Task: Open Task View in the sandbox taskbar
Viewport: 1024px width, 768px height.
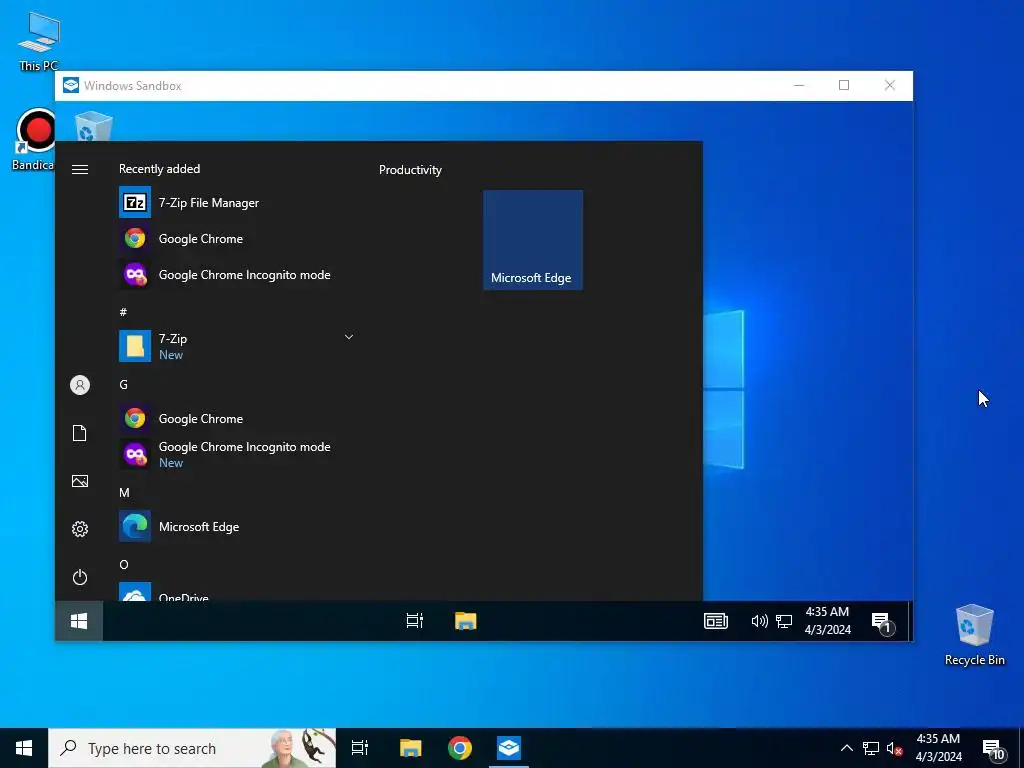Action: 415,621
